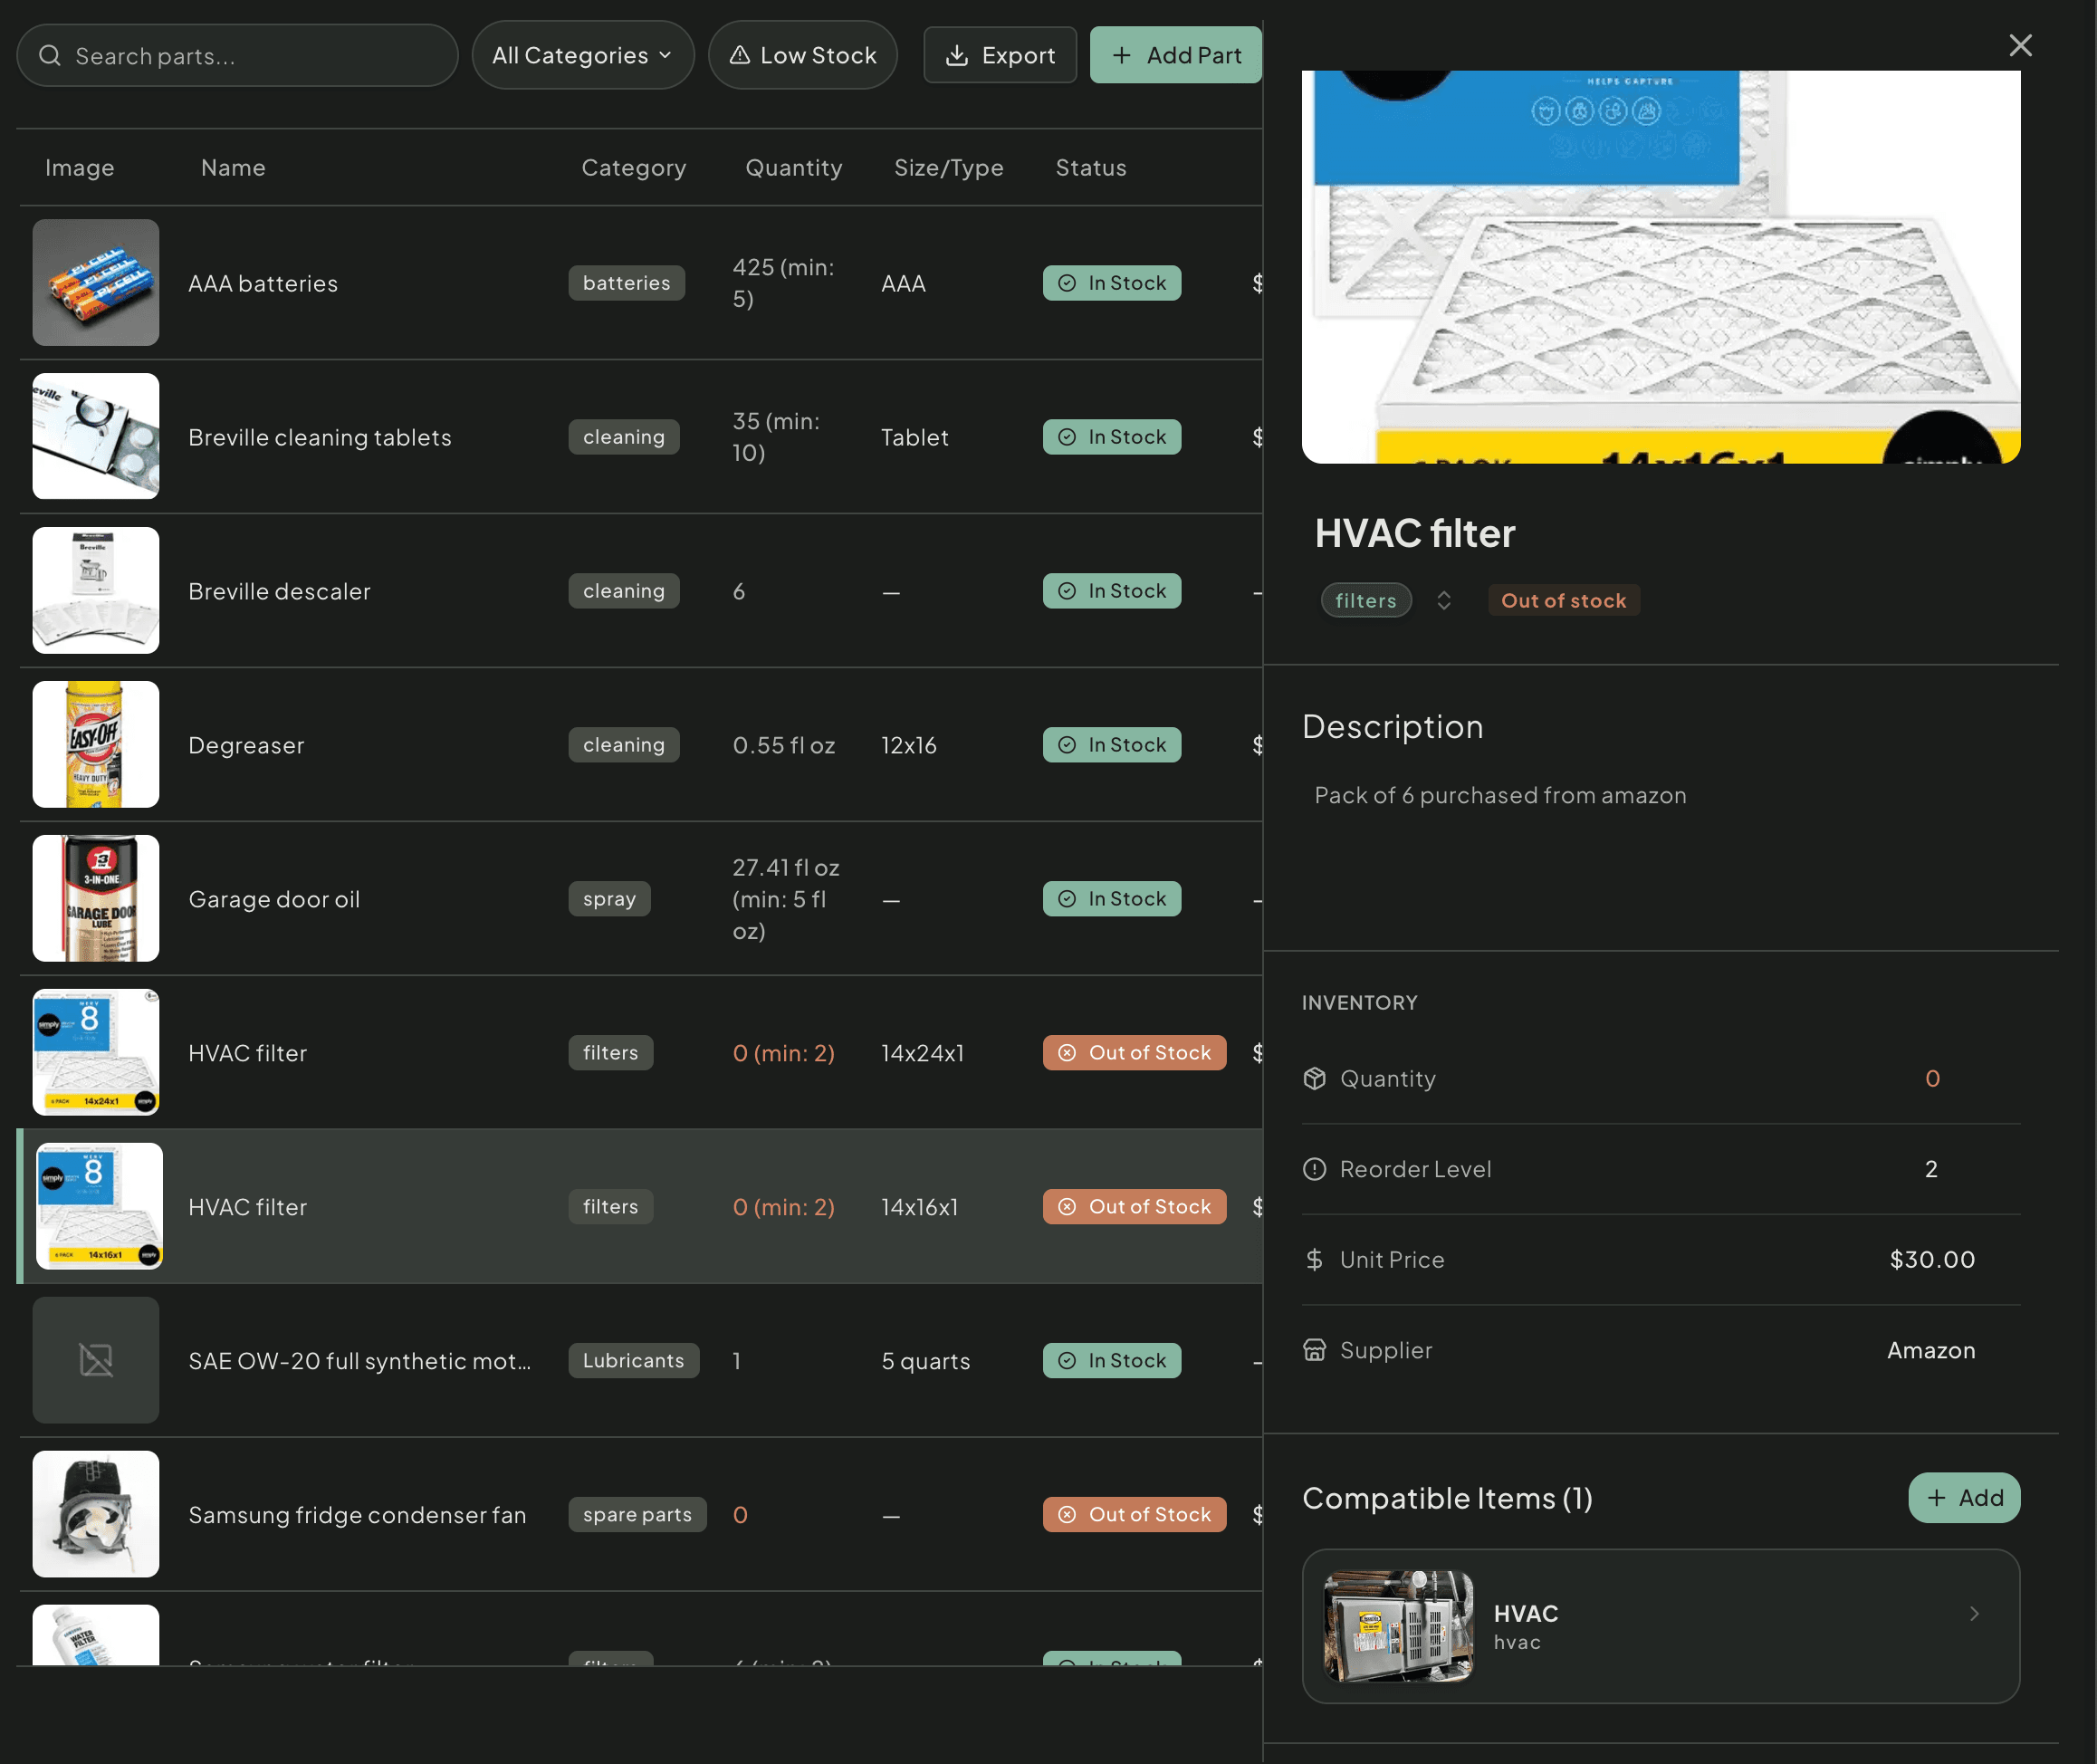Click the plus icon in Add Part
The height and width of the screenshot is (1764, 2097).
(1121, 55)
